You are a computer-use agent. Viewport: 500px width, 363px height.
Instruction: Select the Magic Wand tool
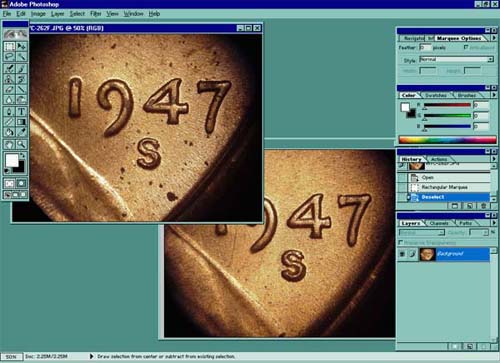click(x=21, y=57)
